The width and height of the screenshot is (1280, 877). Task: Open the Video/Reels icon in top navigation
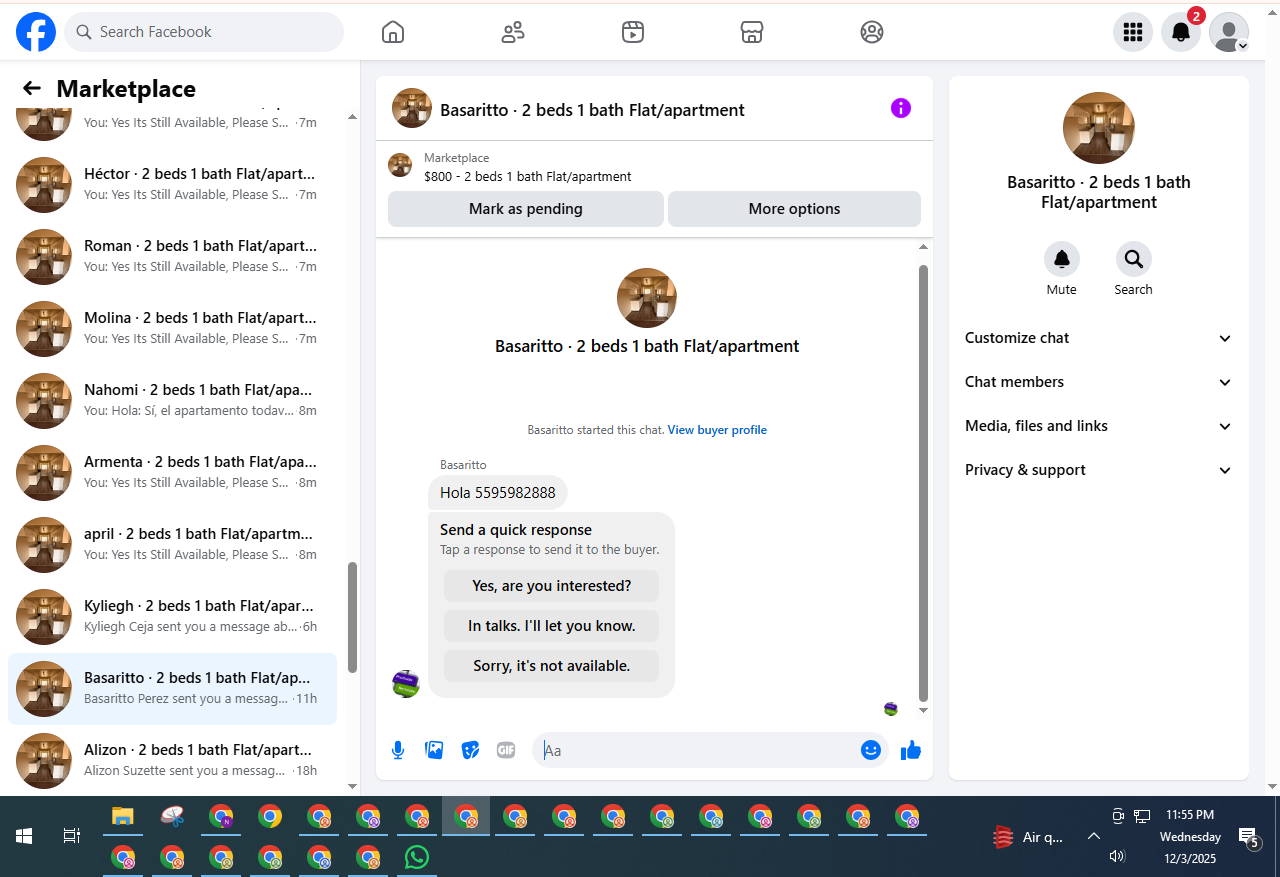(x=632, y=32)
